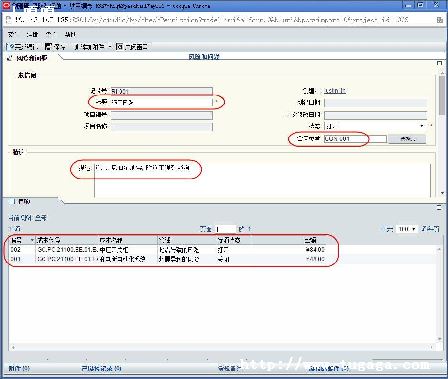Image resolution: width=448 pixels, height=379 pixels.
Task: Click the button next to CON 001 field
Action: point(407,139)
